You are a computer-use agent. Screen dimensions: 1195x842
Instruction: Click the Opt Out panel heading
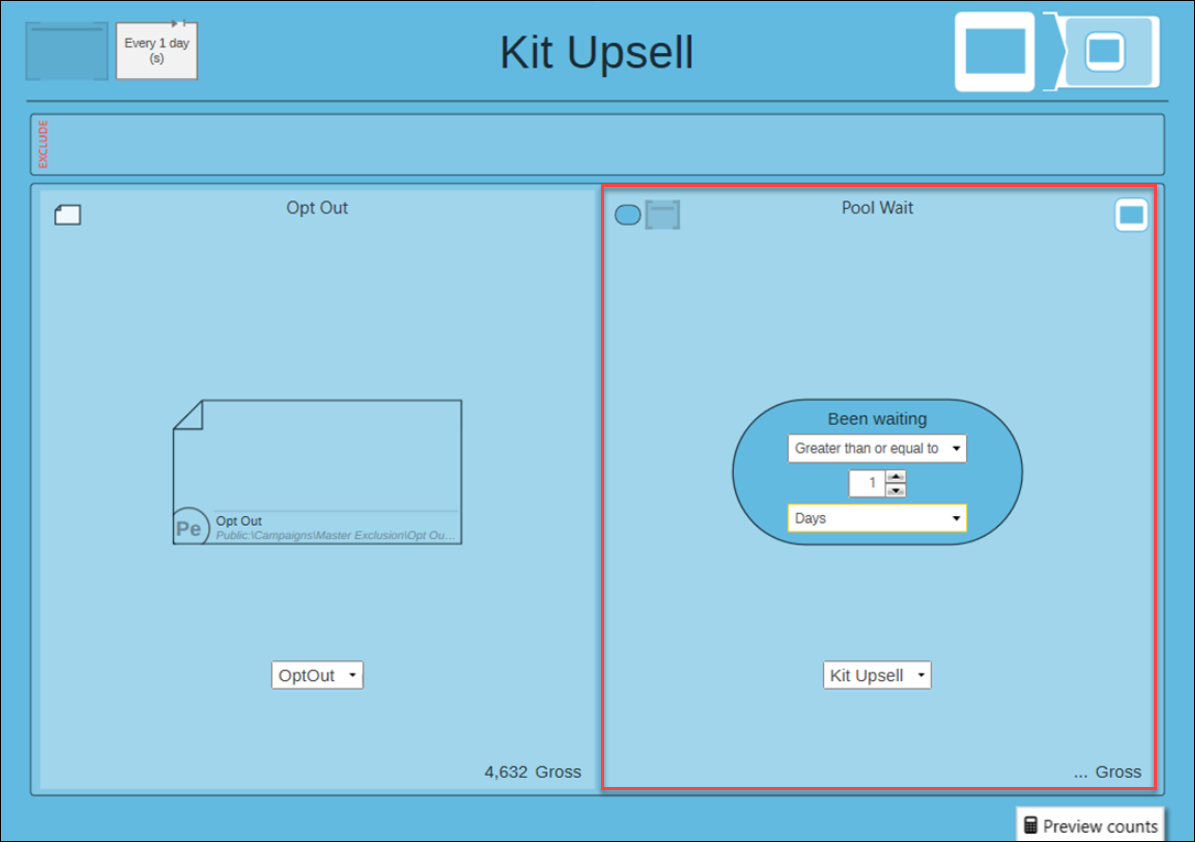point(317,208)
